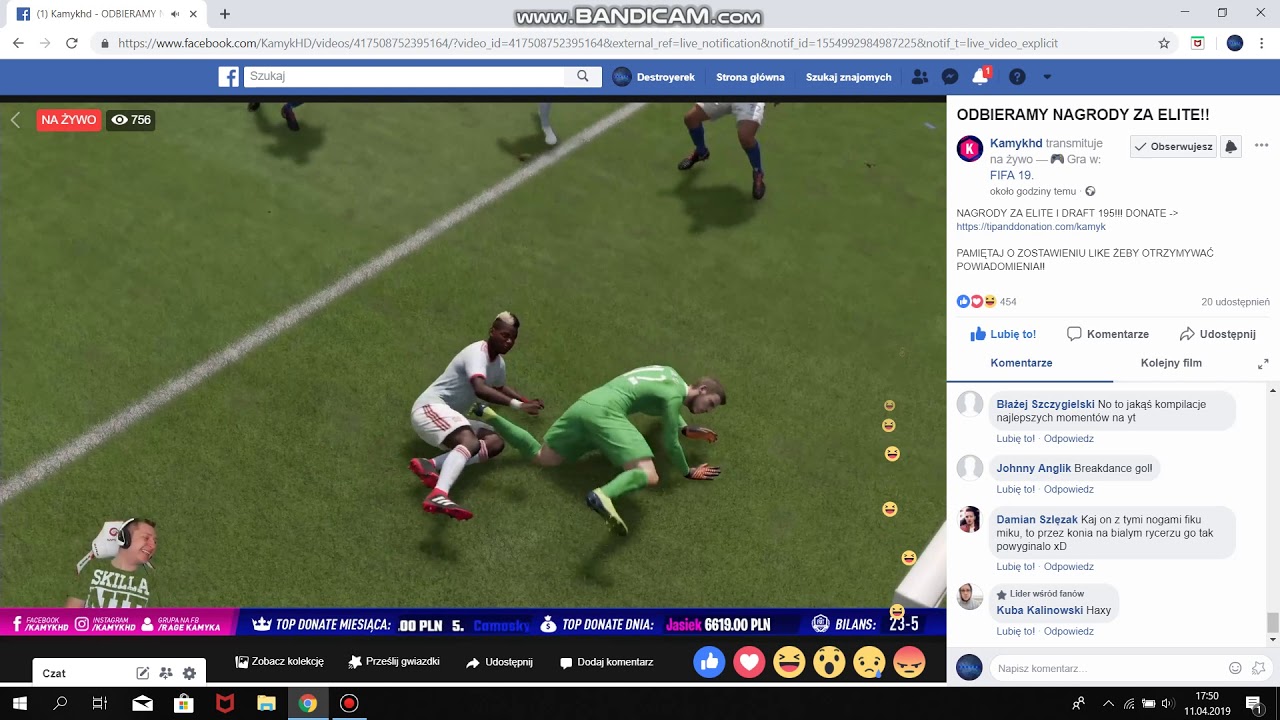Click Zobacz kolekcję below the video
The width and height of the screenshot is (1280, 720).
[x=279, y=662]
